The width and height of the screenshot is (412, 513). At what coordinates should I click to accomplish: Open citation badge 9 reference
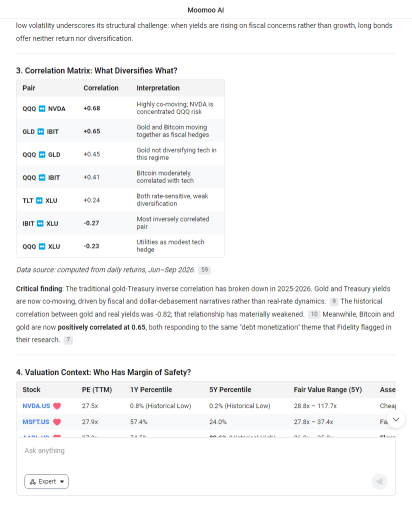pyautogui.click(x=334, y=301)
